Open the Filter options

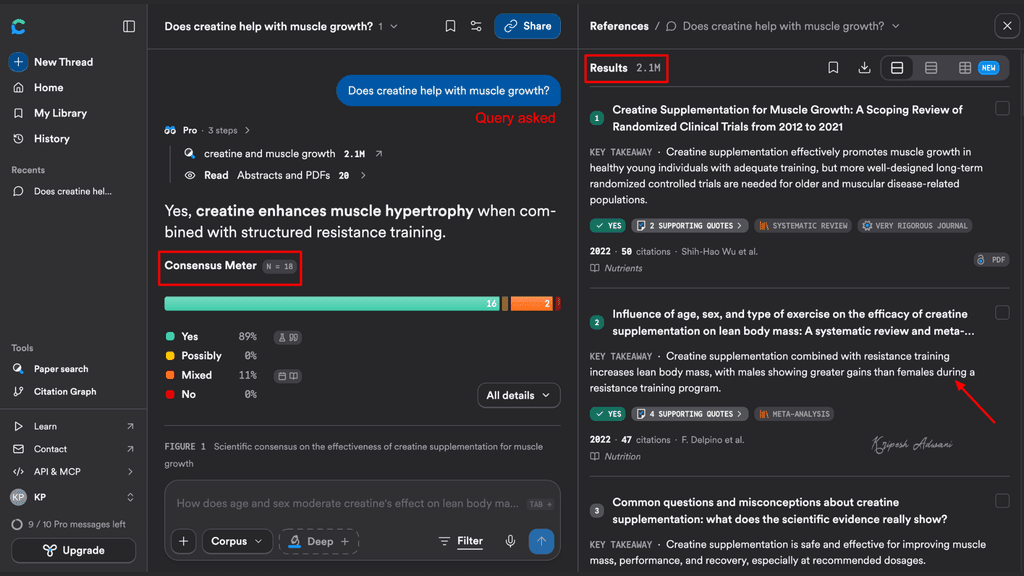click(461, 541)
